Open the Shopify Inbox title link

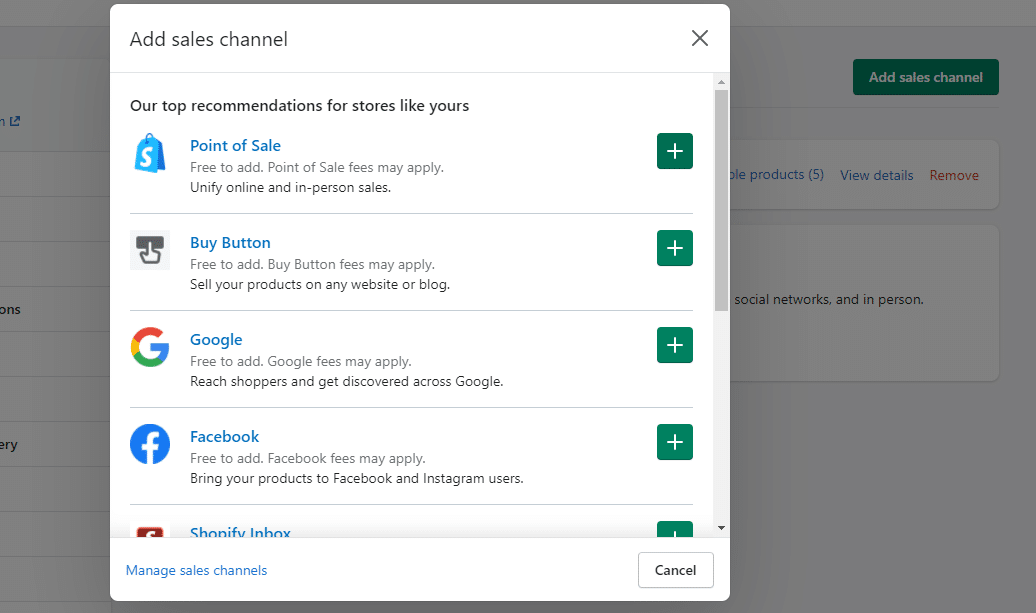[240, 532]
